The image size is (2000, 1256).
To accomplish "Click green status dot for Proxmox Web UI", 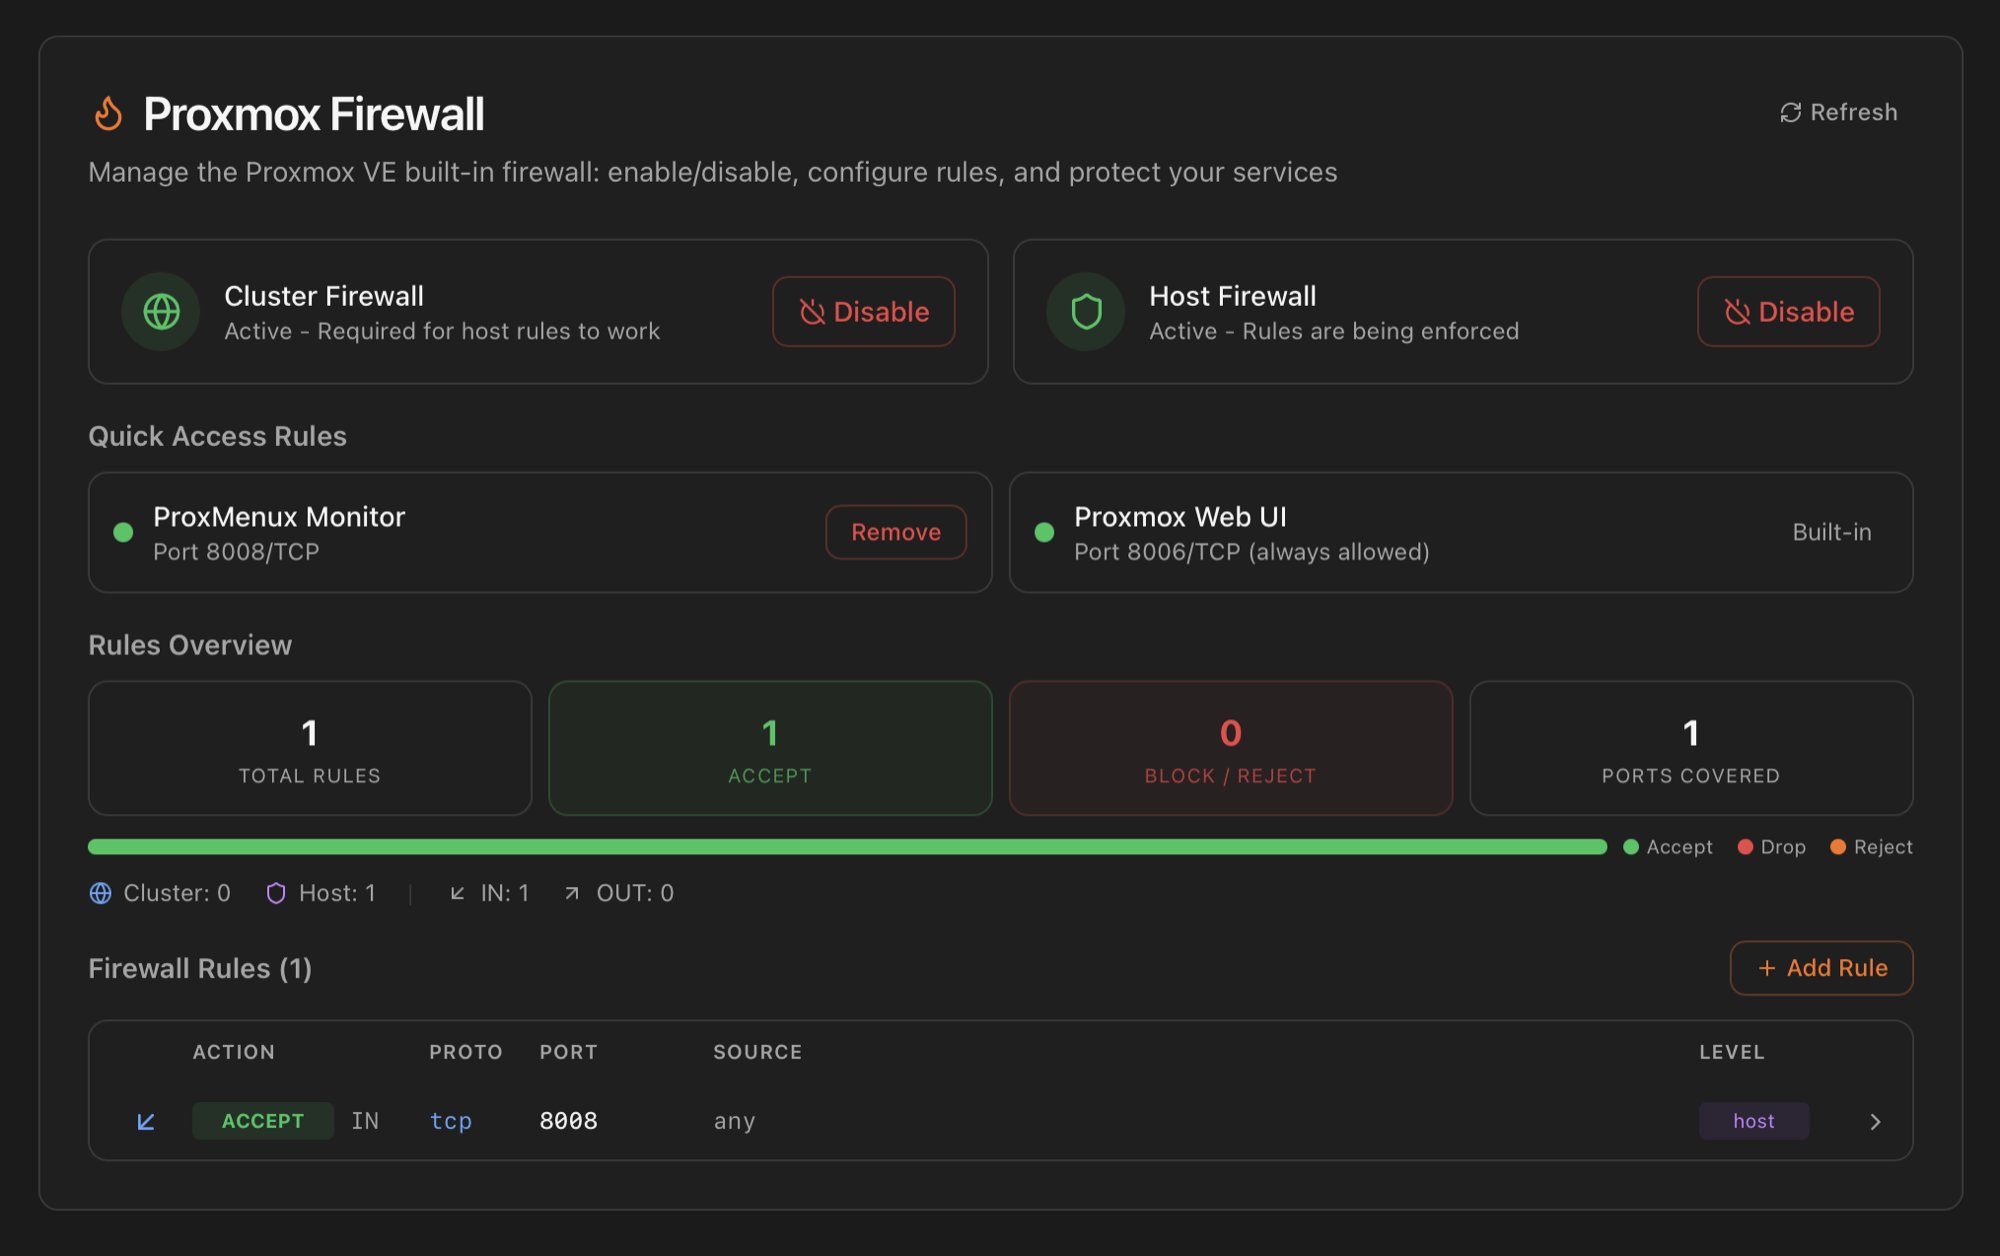I will click(1044, 532).
